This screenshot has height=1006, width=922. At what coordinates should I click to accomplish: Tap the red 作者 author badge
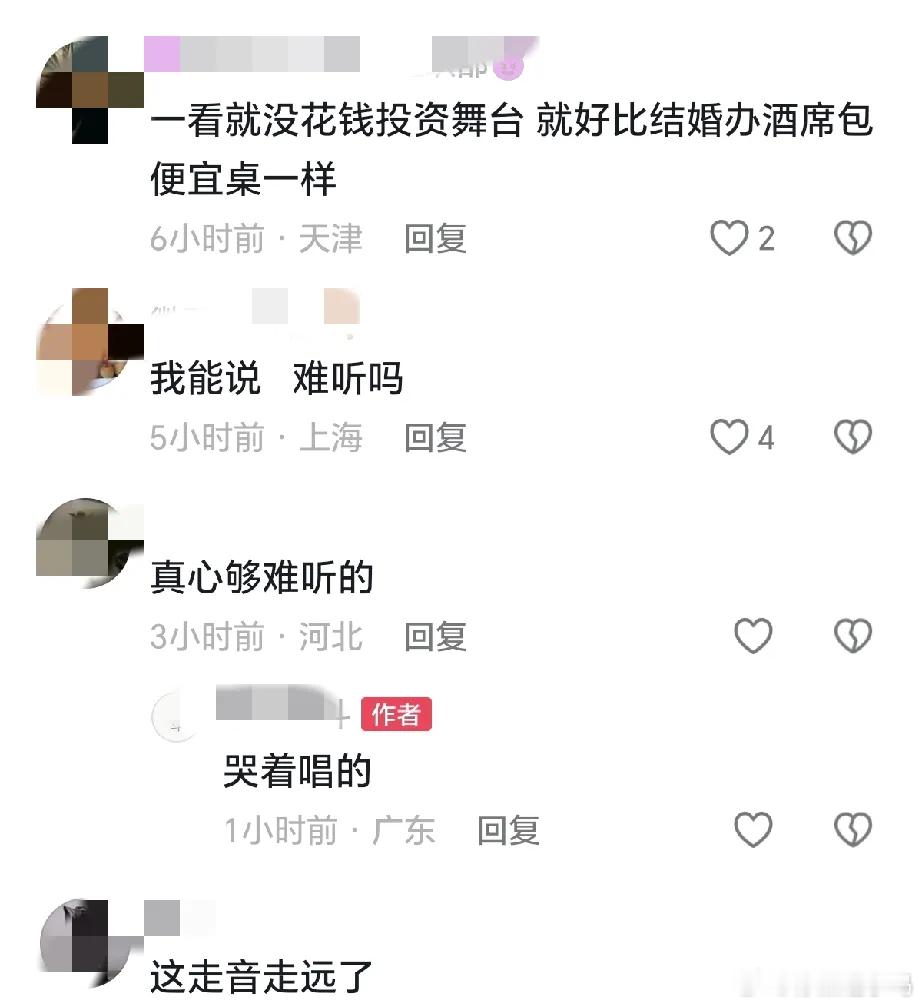click(396, 714)
